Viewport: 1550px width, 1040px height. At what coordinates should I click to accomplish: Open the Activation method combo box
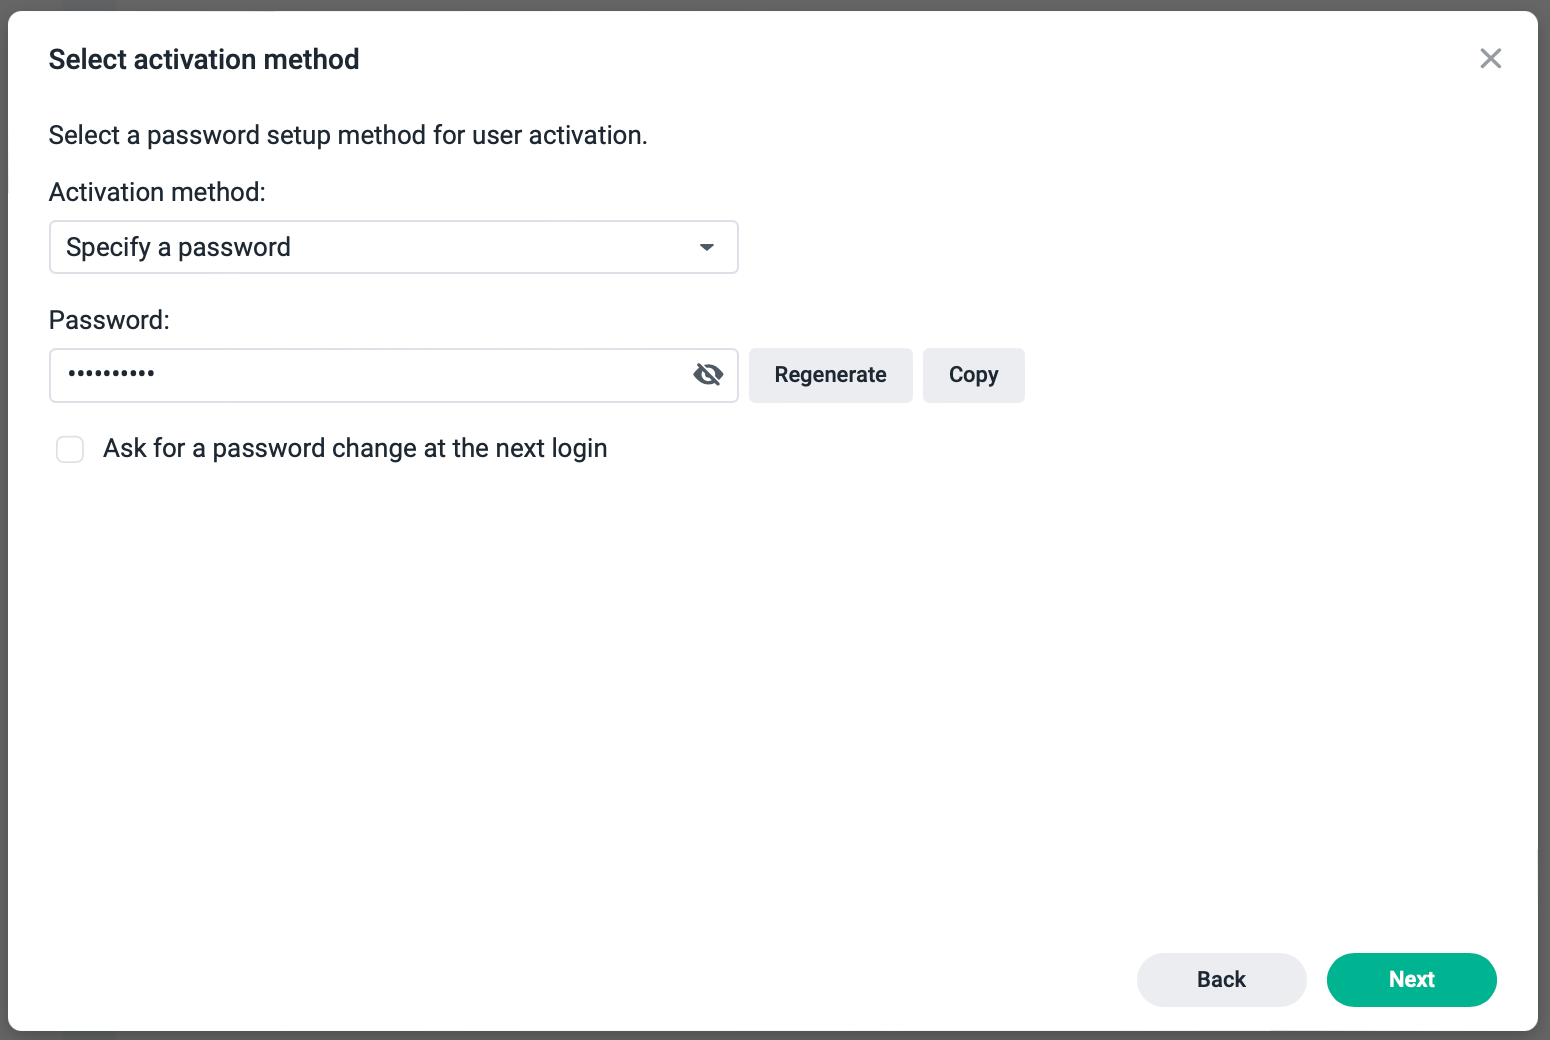point(394,247)
